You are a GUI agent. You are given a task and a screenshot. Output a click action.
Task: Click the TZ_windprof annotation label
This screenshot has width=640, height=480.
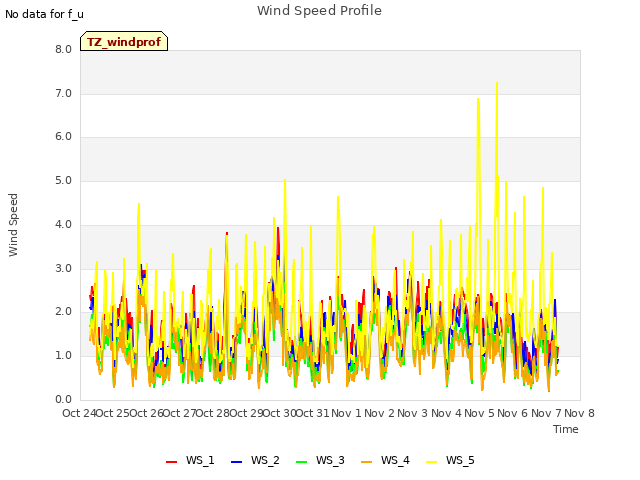coord(124,42)
